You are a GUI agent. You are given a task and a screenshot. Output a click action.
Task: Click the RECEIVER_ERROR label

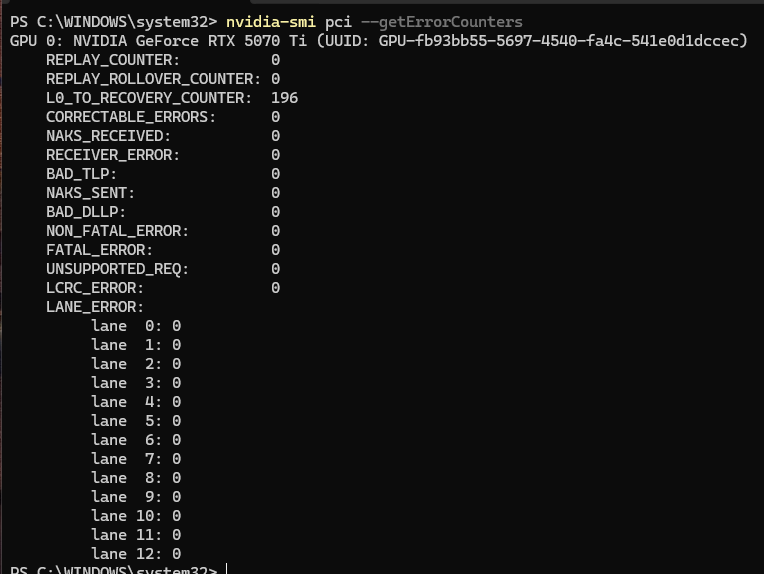pyautogui.click(x=113, y=155)
